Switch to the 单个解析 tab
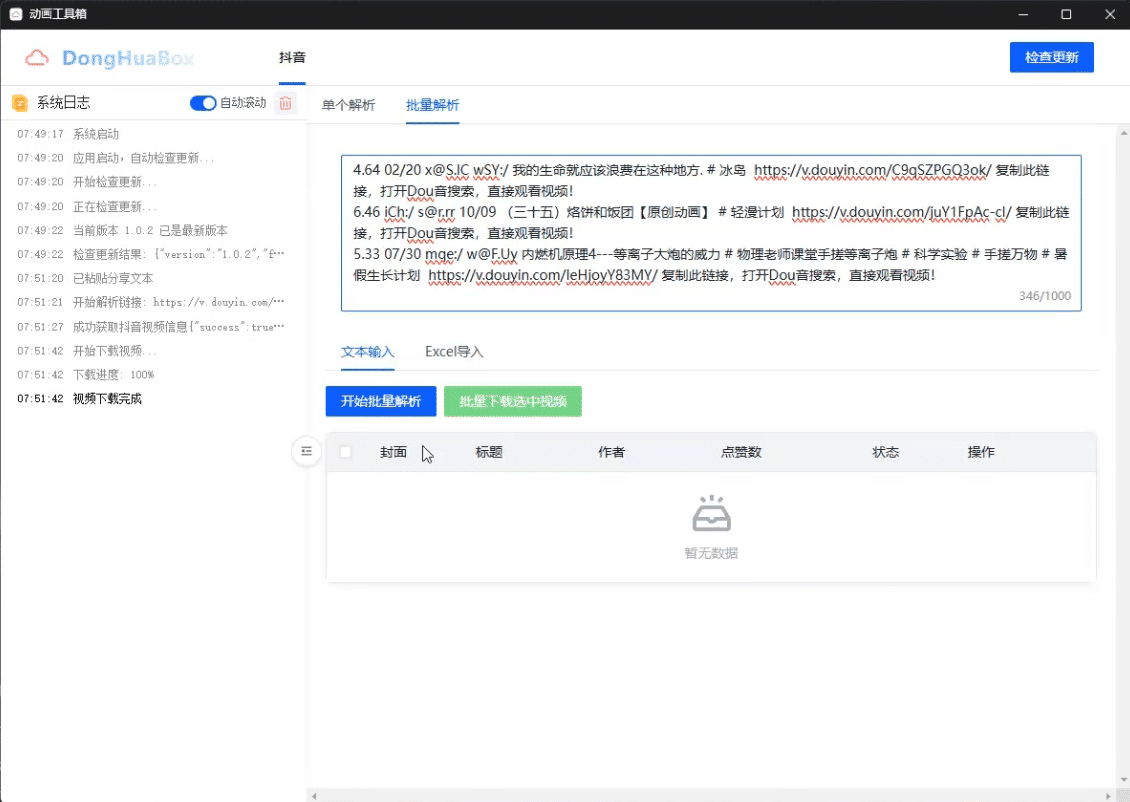The image size is (1130, 802). tap(348, 103)
